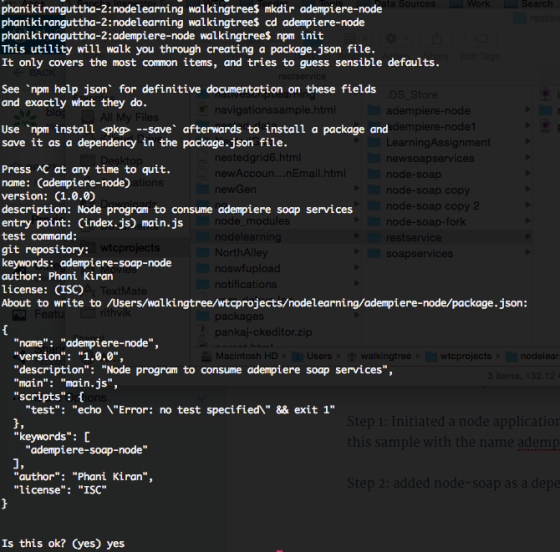This screenshot has height=552, width=560.
Task: Click the Macintosh HD icon in path bar
Action: coord(207,356)
